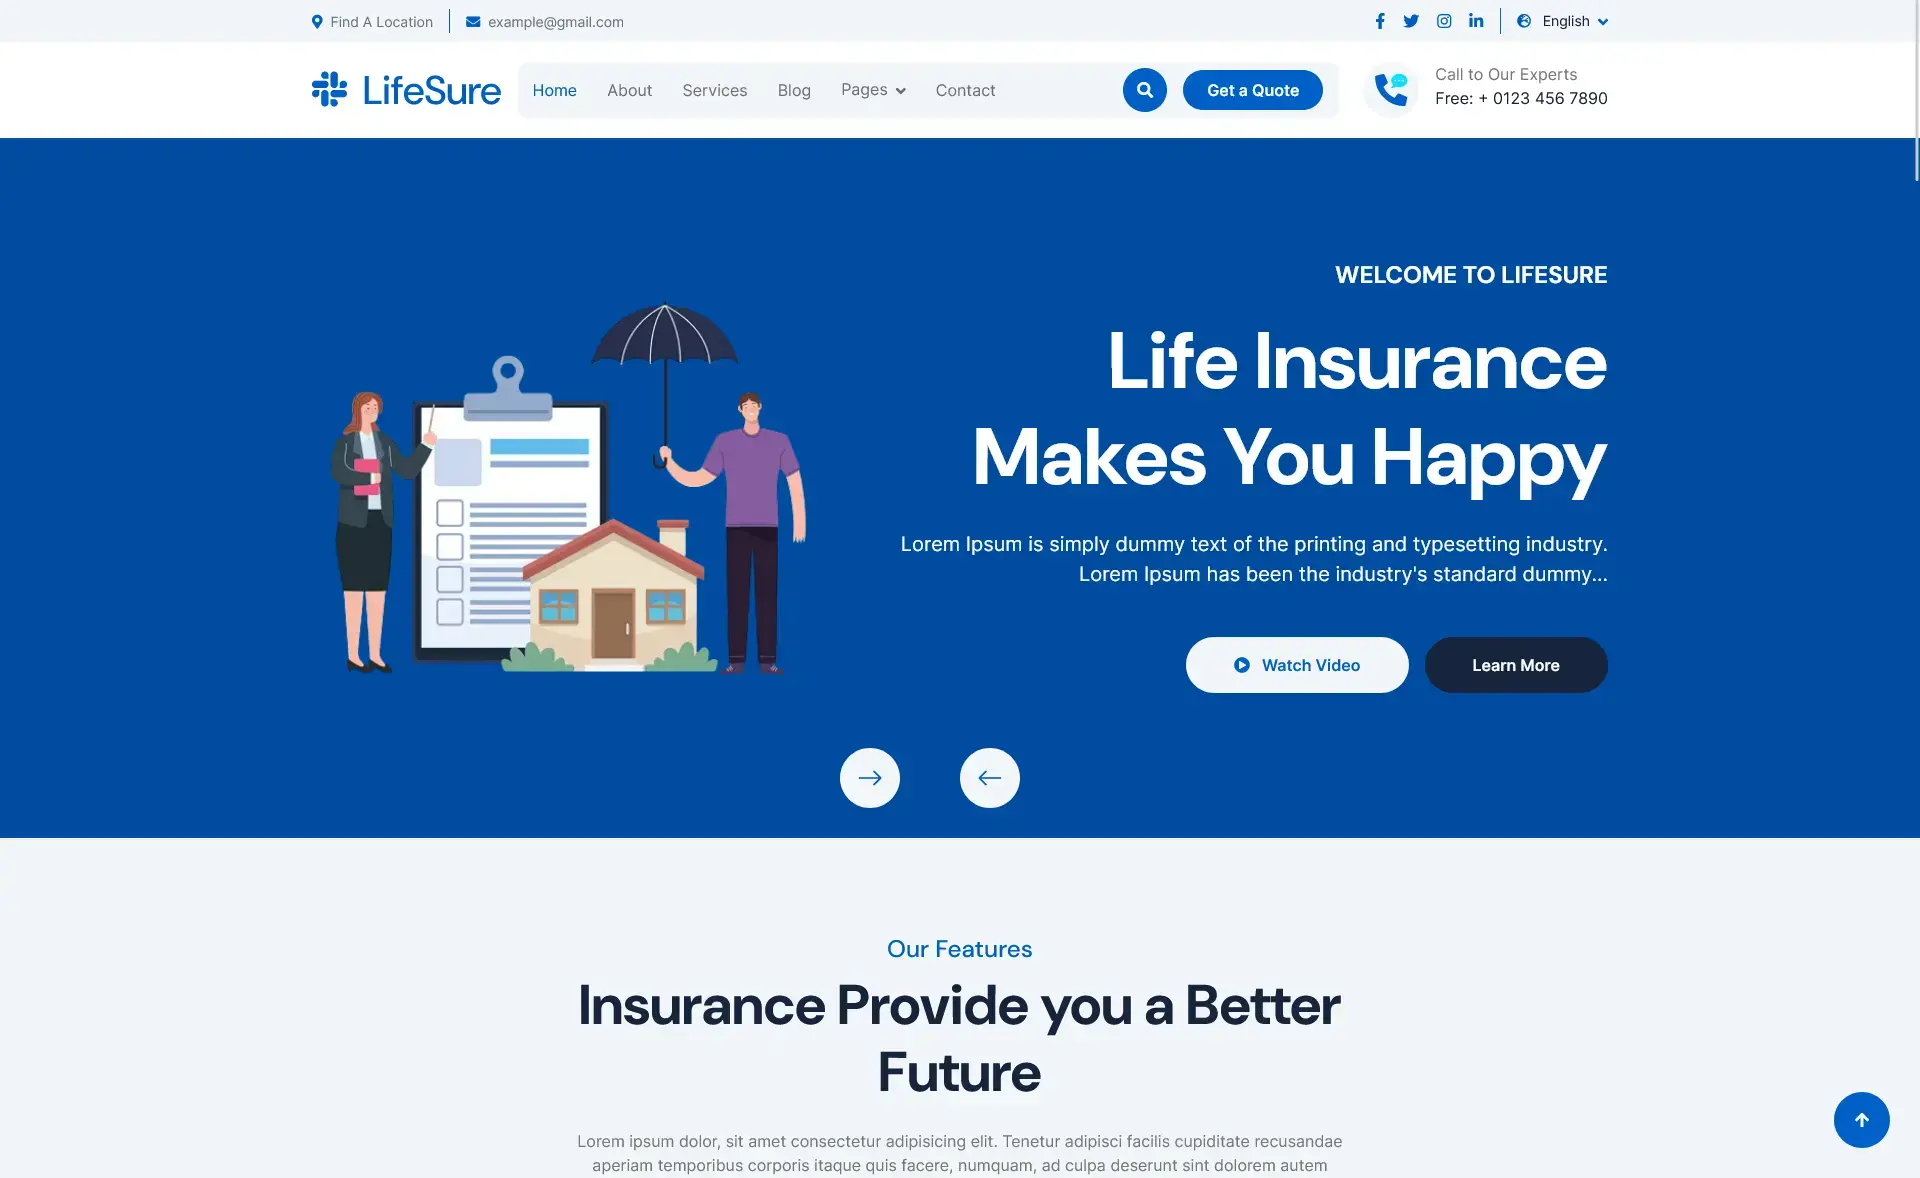
Task: Click the Services menu item
Action: 715,89
